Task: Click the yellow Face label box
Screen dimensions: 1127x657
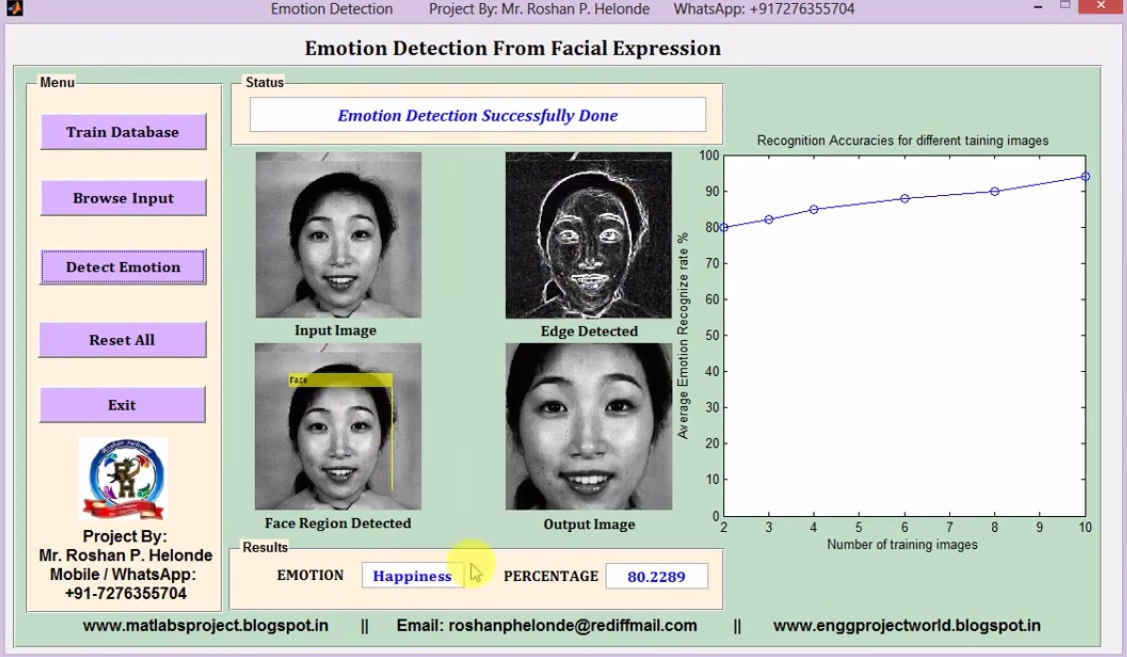Action: 340,380
